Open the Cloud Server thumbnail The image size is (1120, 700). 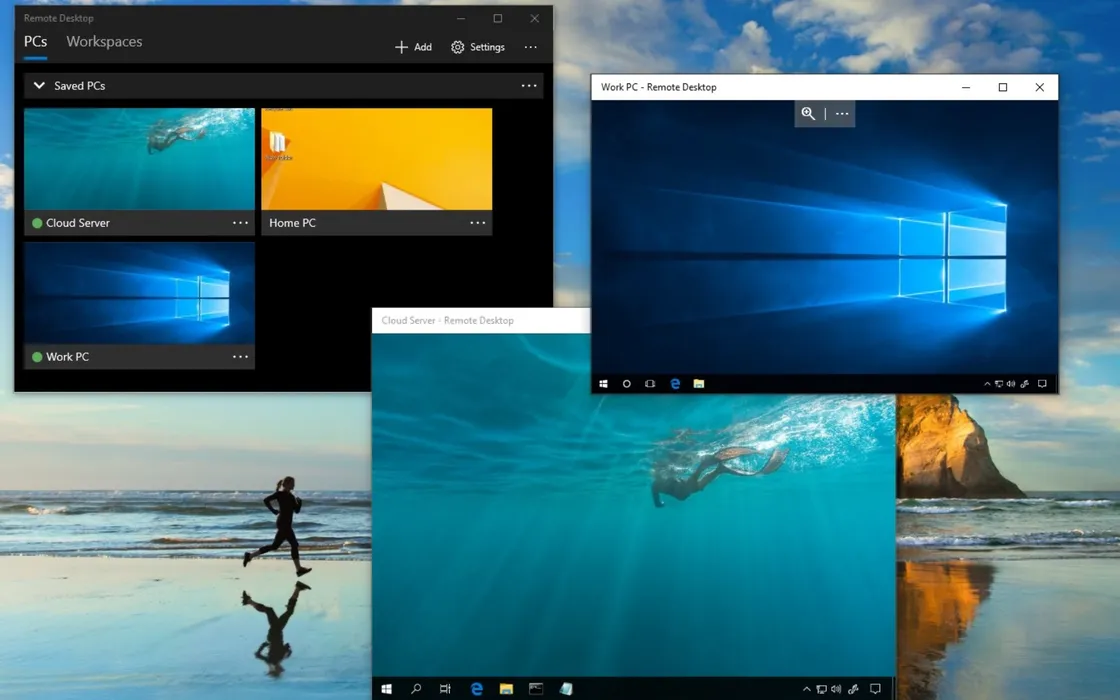coord(139,159)
